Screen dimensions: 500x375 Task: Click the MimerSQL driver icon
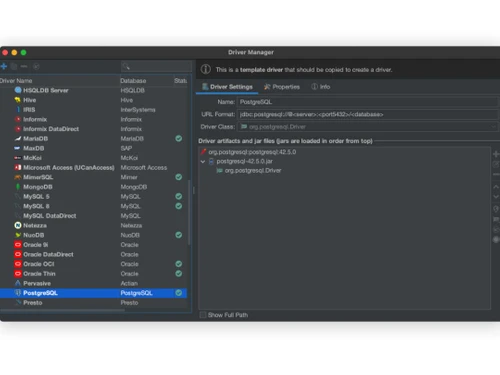coord(18,177)
